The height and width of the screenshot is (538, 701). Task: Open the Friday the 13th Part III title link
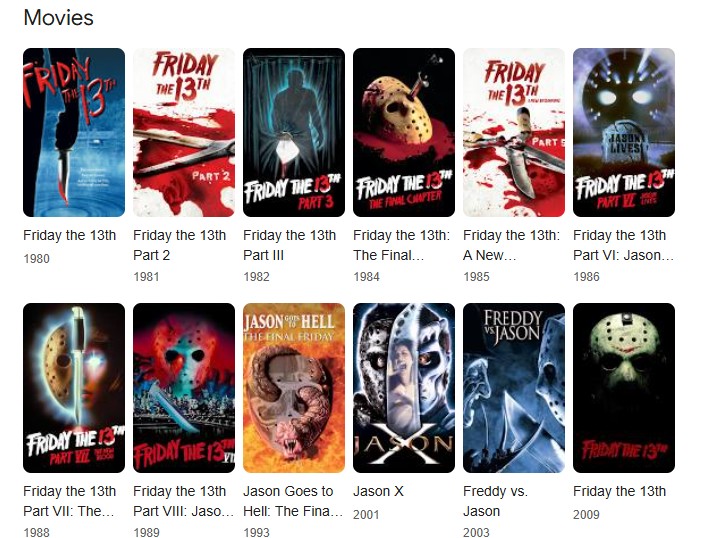click(289, 245)
